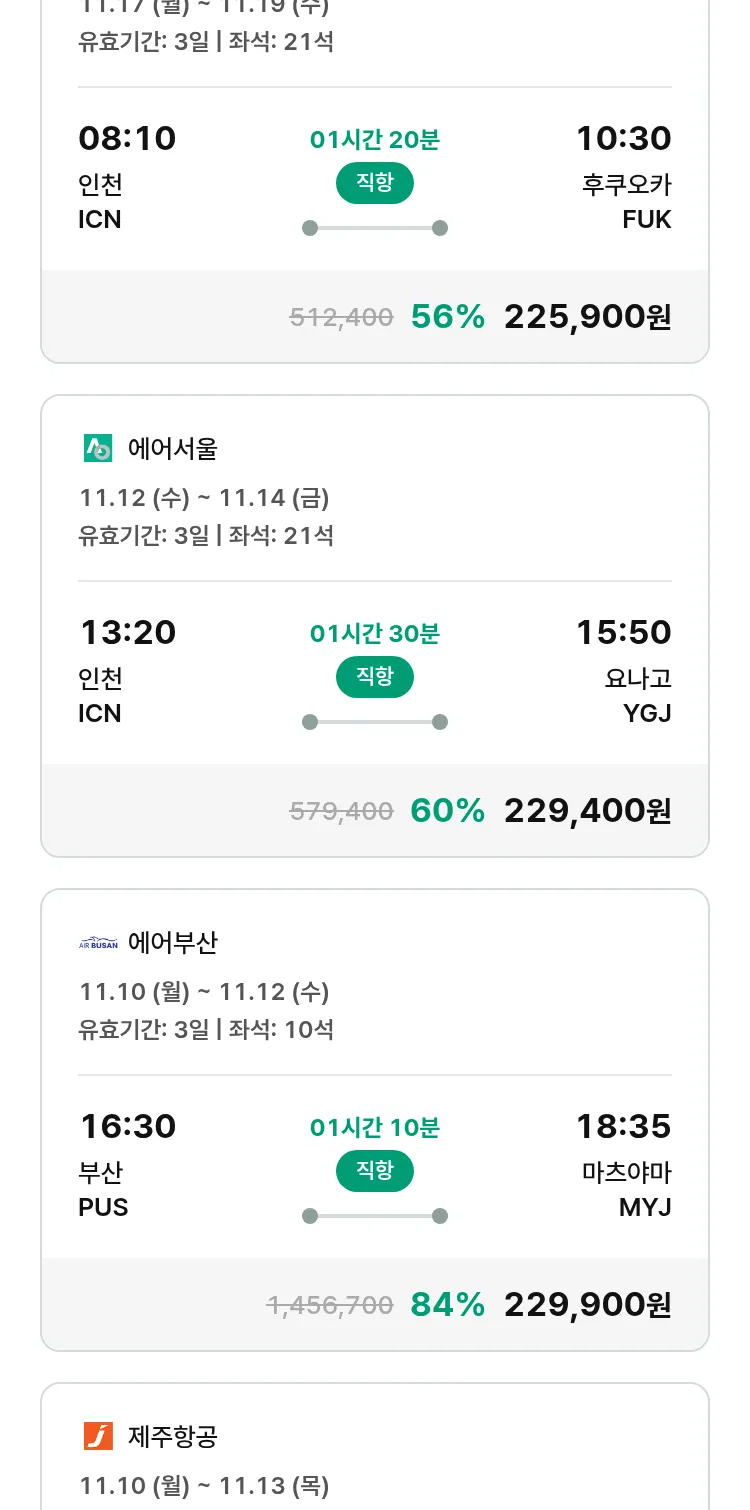The image size is (750, 1510).
Task: Open the 에어서울 airline name
Action: (x=172, y=449)
